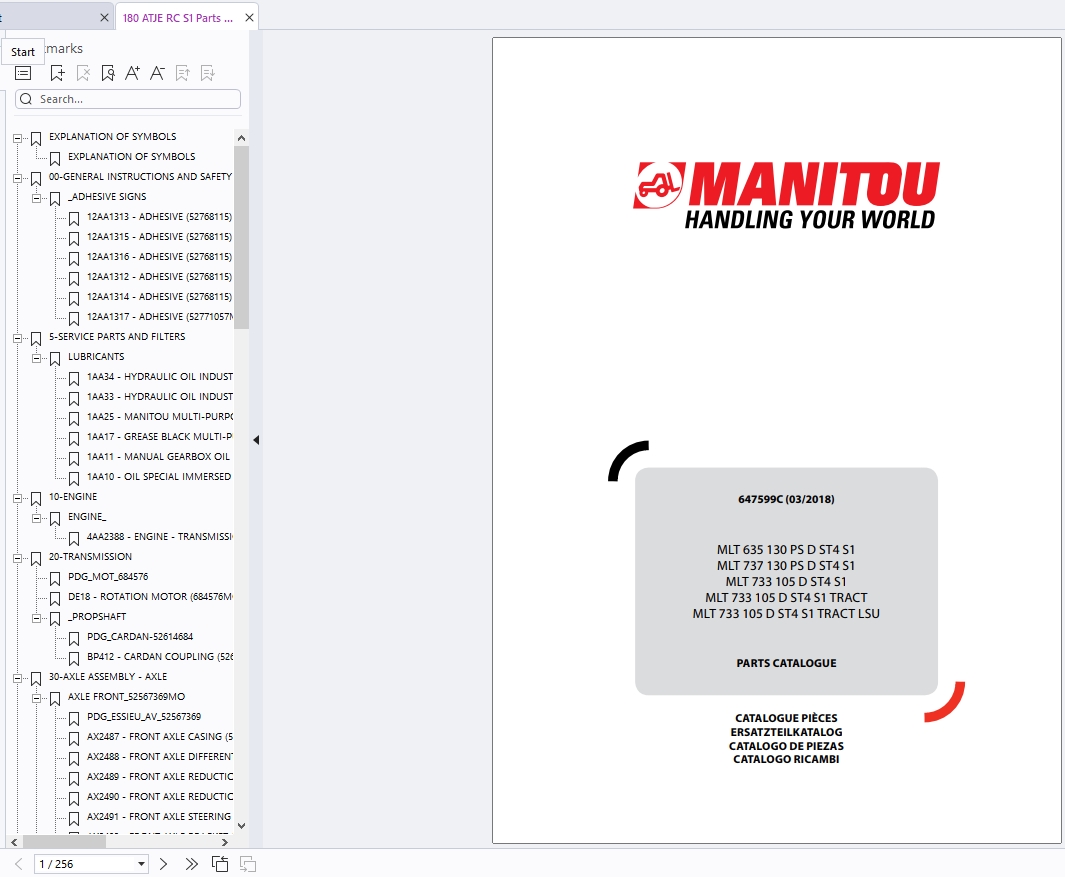Viewport: 1065px width, 877px height.
Task: Open bookmark AX2491 - FRONT AXLE STEERING
Action: tap(158, 817)
